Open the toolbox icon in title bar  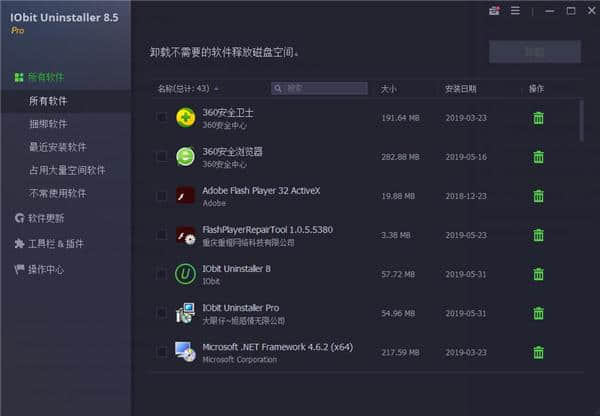click(x=494, y=11)
